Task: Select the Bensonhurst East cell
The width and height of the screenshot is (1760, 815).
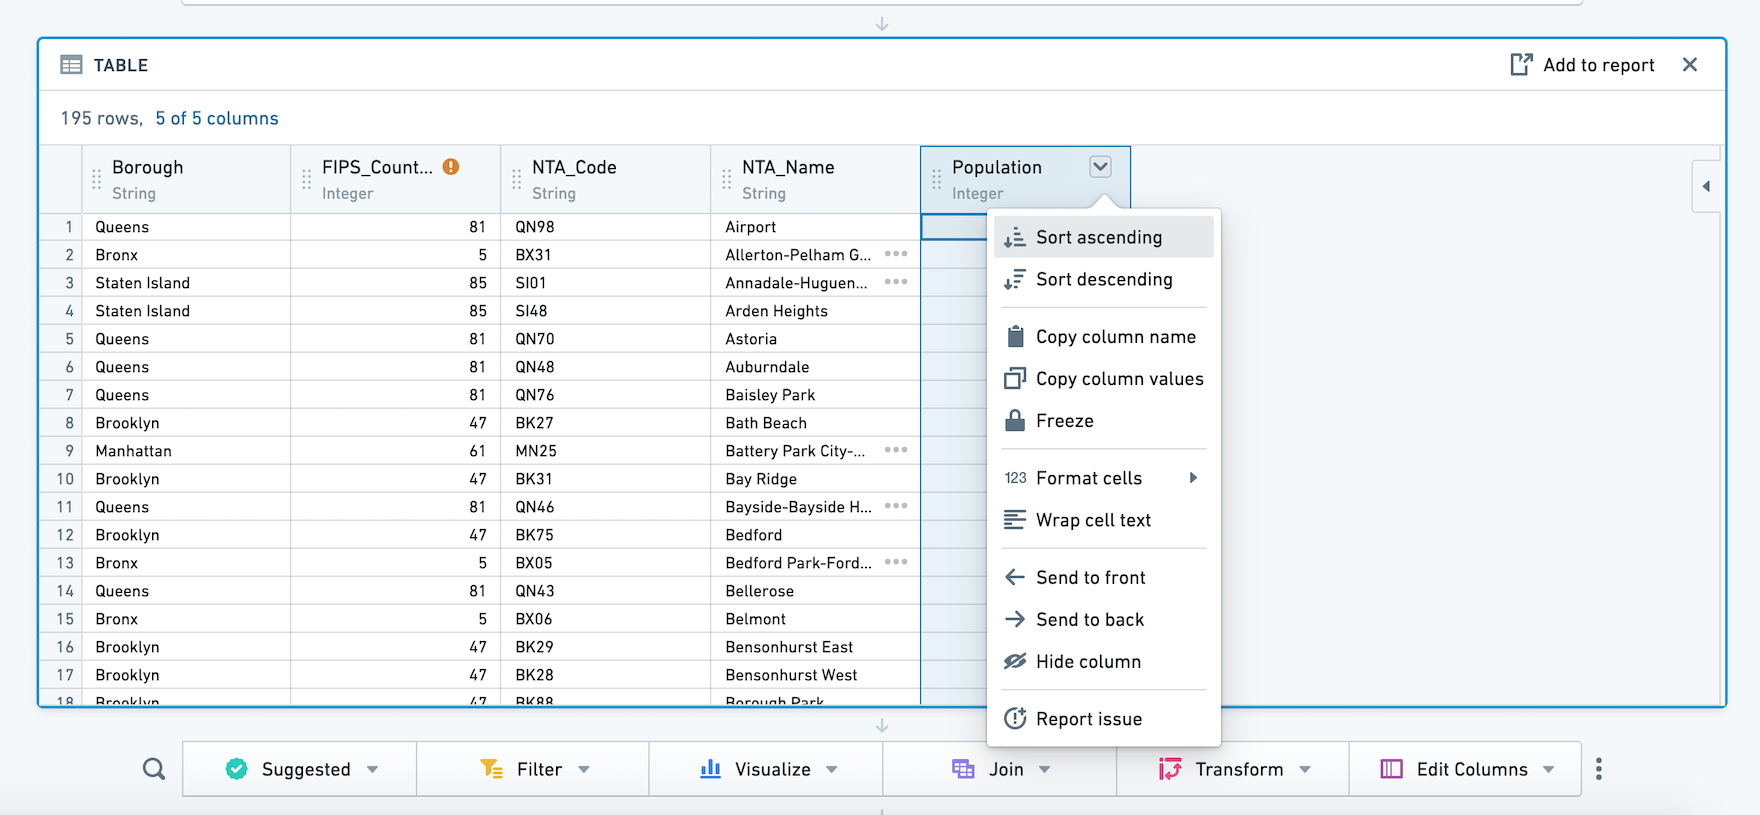Action: coord(815,647)
